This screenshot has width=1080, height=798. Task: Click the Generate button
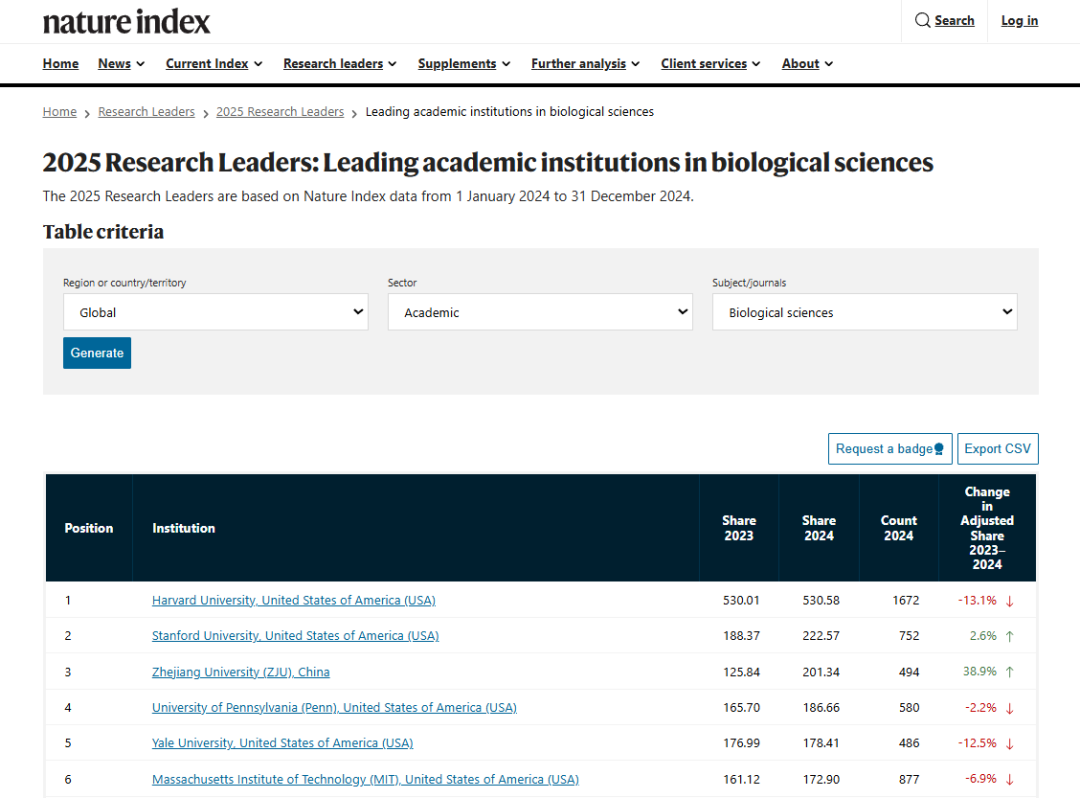point(97,353)
